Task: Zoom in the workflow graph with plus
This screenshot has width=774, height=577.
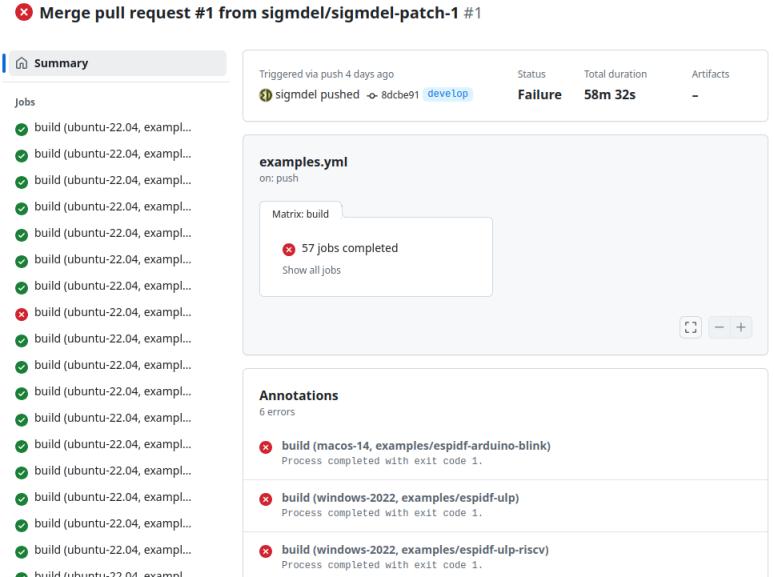Action: [742, 328]
